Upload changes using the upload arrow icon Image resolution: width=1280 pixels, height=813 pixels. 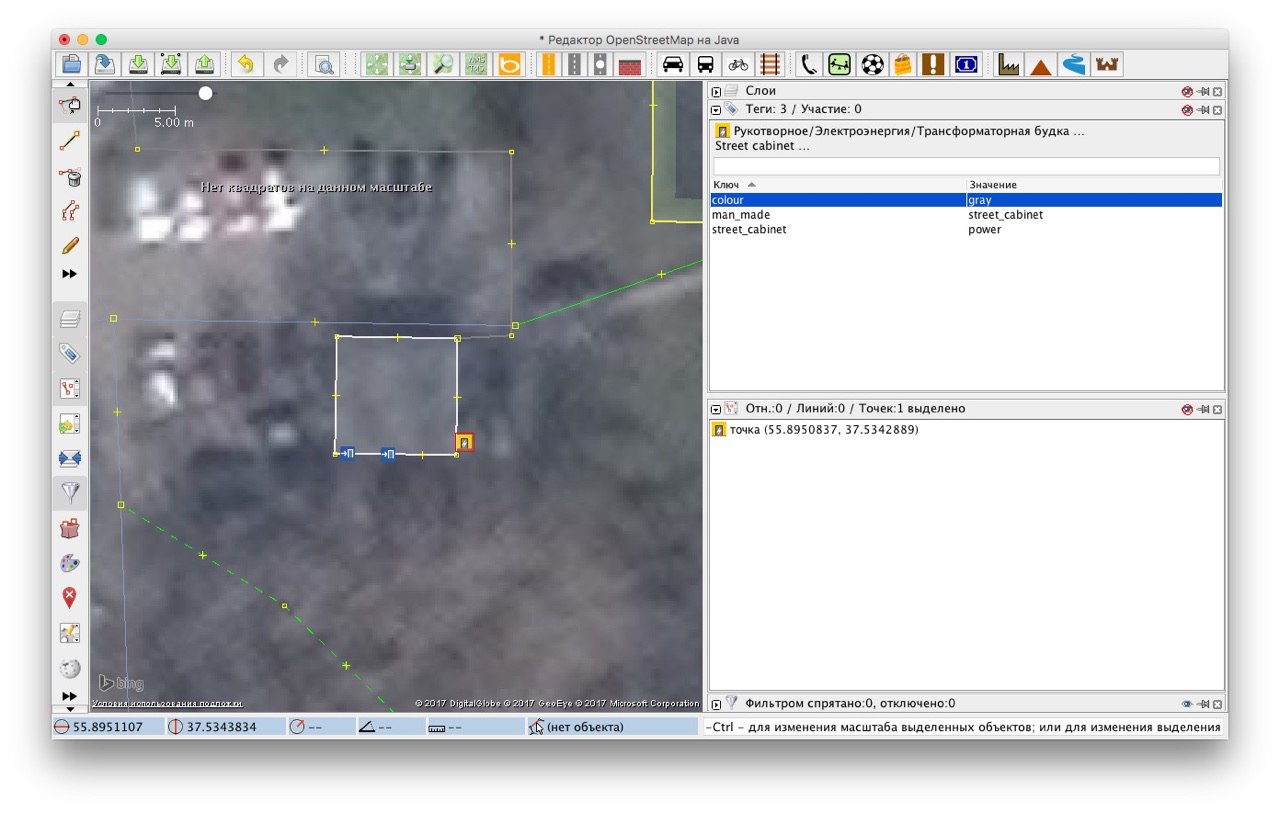(x=205, y=64)
